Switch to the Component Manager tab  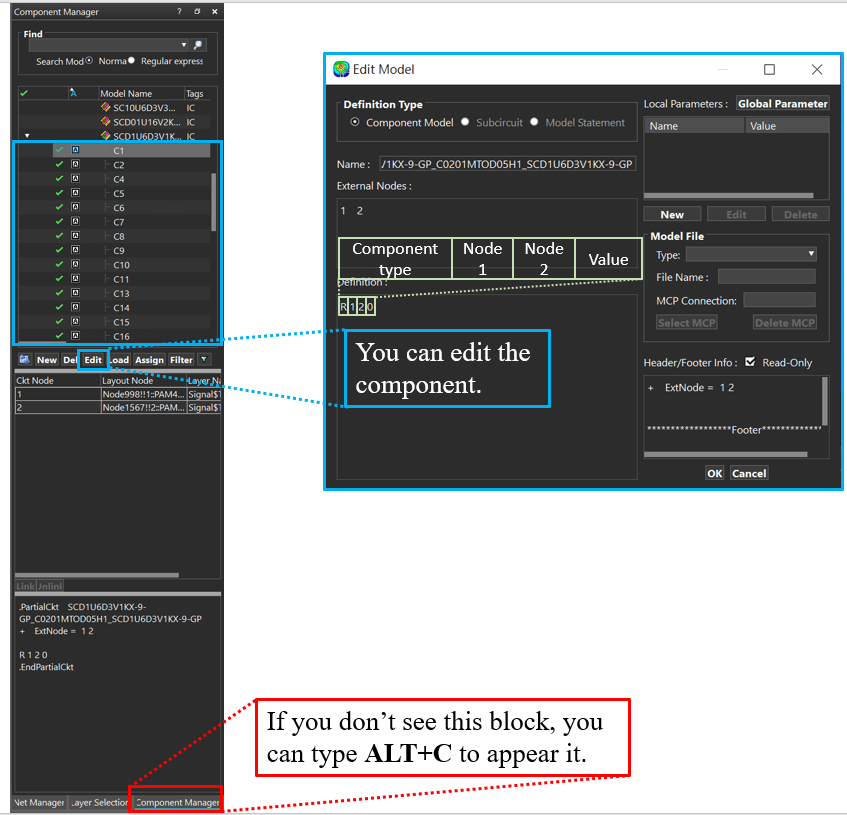177,803
